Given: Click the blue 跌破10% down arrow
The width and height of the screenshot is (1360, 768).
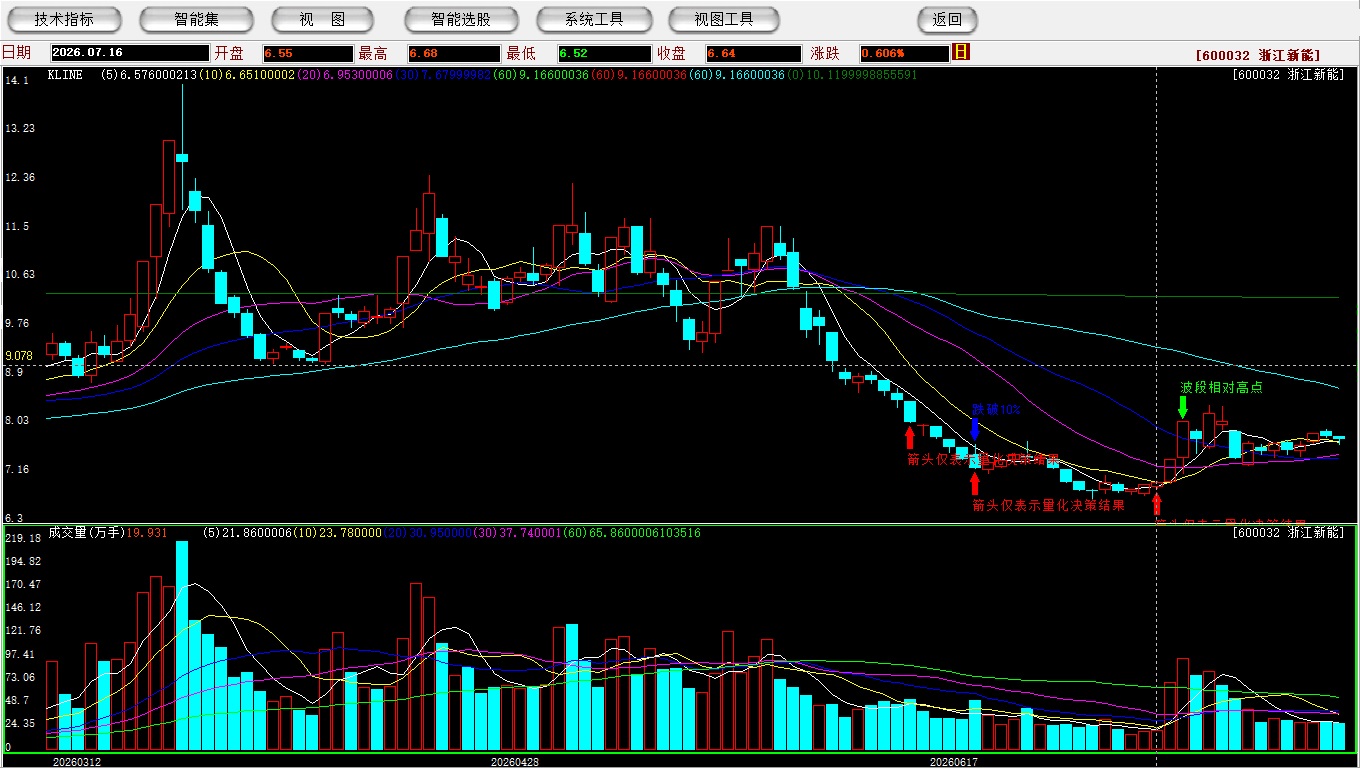Looking at the screenshot, I should [975, 430].
